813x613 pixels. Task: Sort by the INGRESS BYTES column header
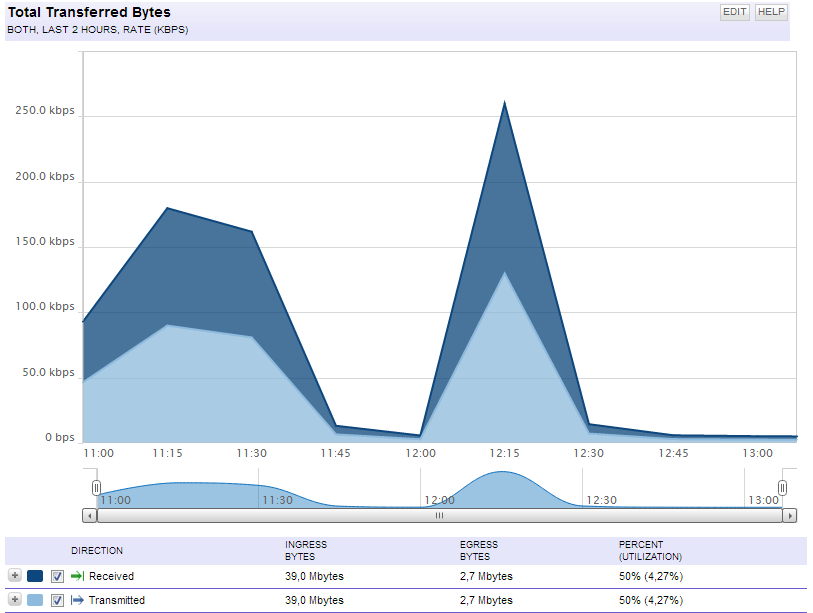[x=306, y=551]
